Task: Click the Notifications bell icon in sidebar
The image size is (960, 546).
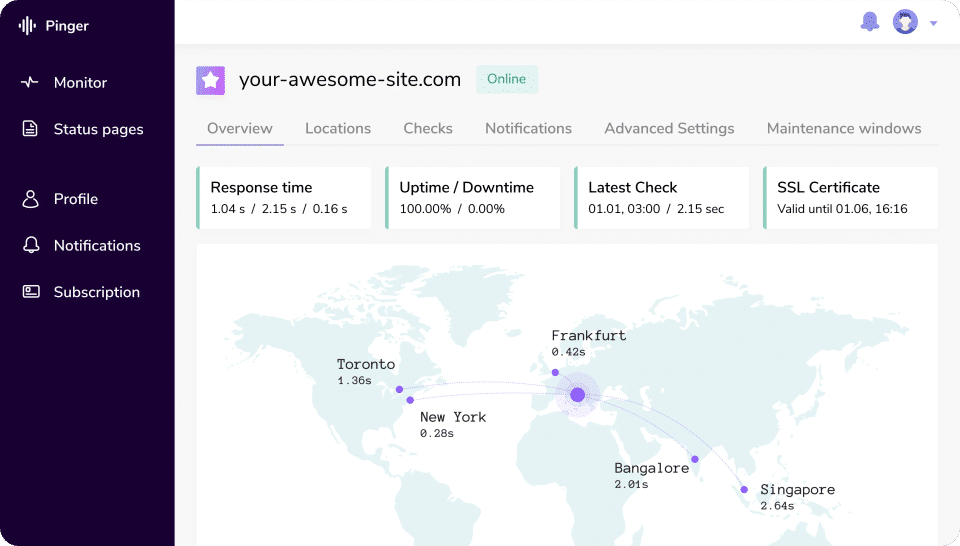Action: coord(31,245)
